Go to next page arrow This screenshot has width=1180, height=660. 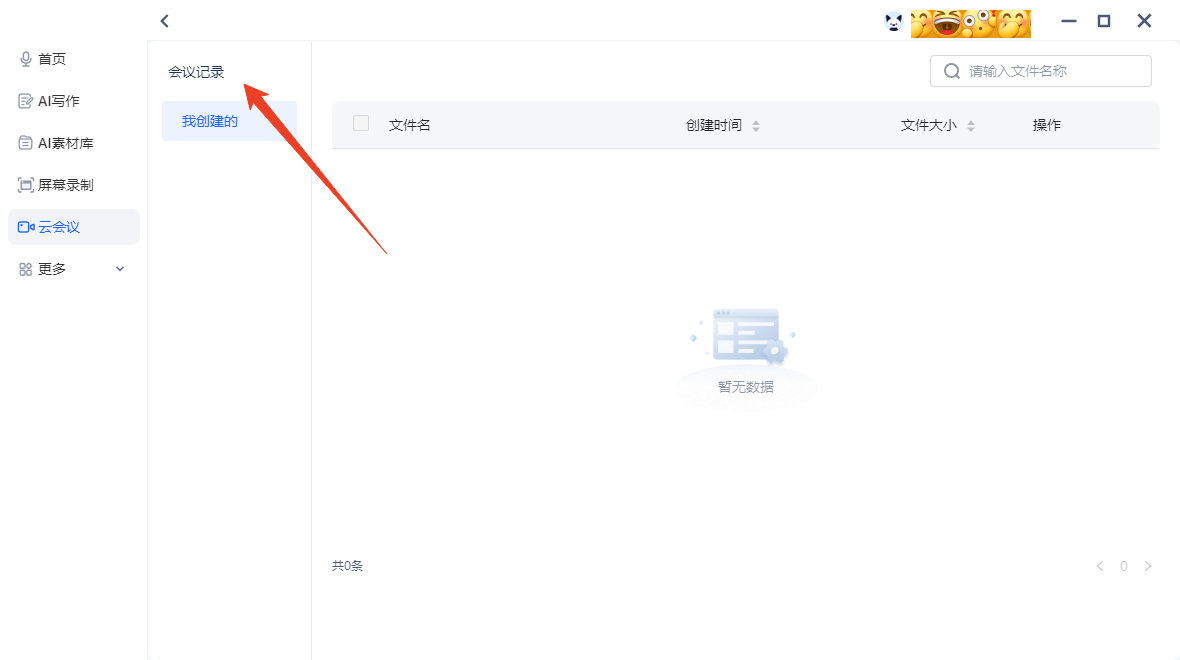point(1148,566)
